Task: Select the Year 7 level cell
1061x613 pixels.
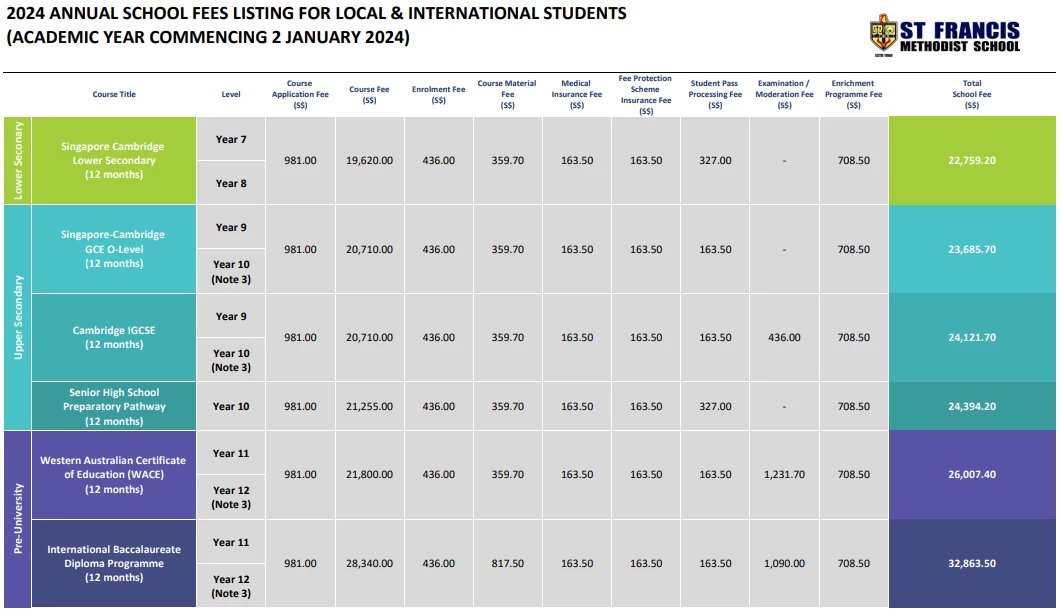Action: 231,139
